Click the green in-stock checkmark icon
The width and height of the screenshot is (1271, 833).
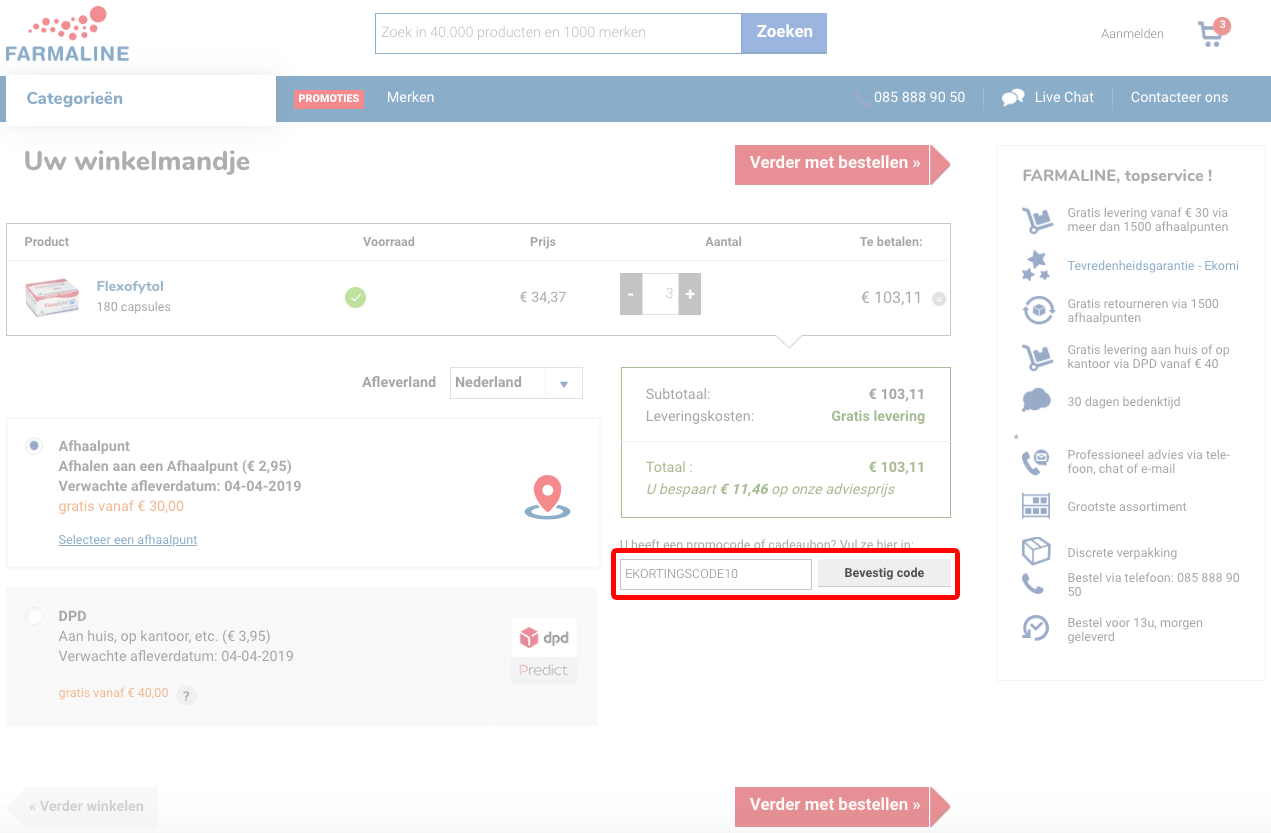[x=355, y=297]
